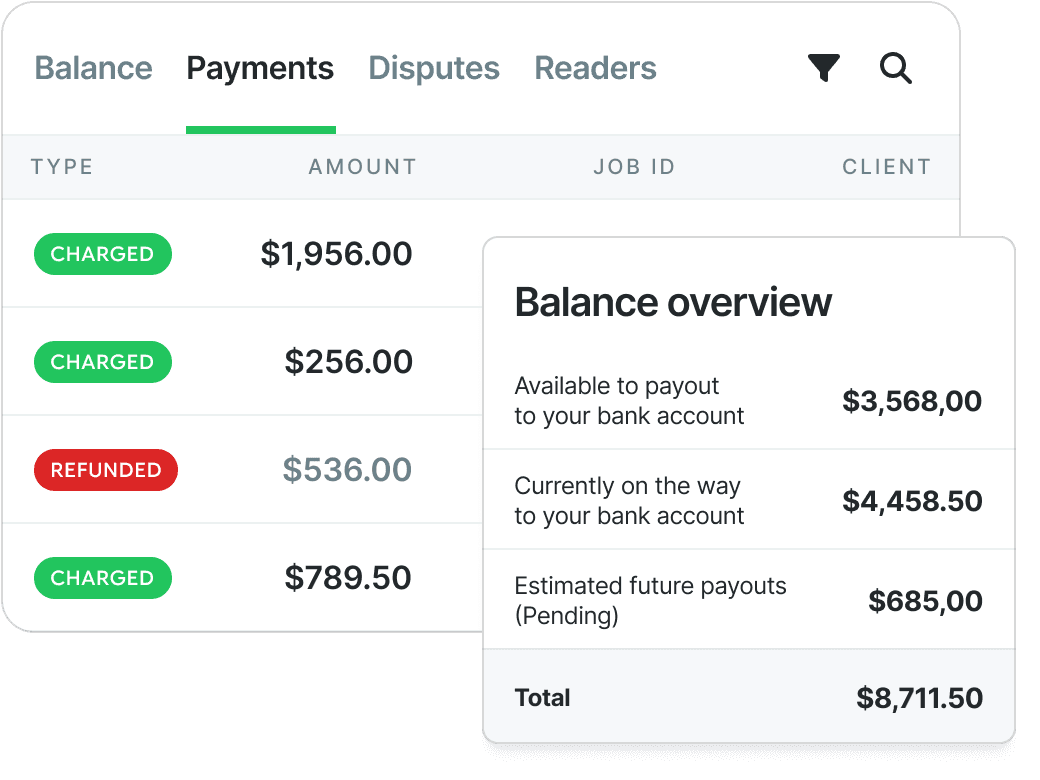The height and width of the screenshot is (780, 1040).
Task: Go to the Readers tab
Action: [596, 68]
